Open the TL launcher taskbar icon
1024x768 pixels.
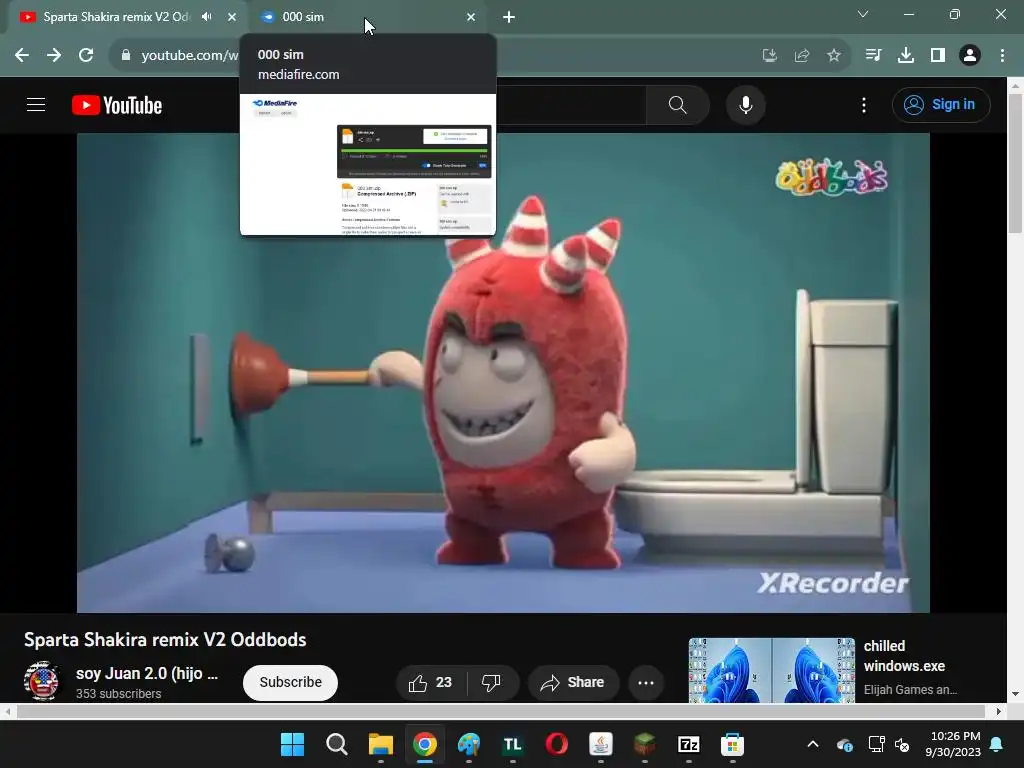pos(513,744)
